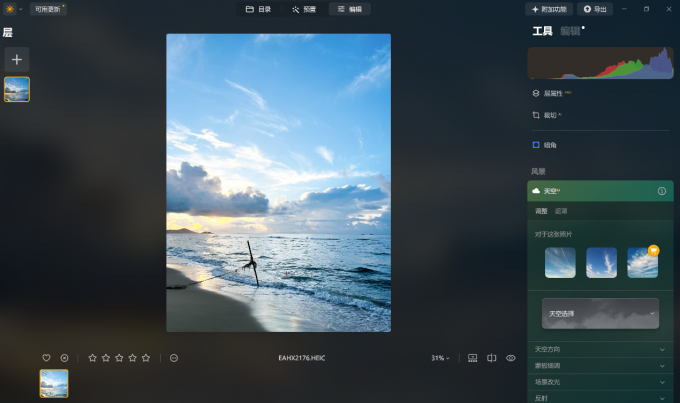680x403 pixels.
Task: Click the 风景 landscape category label
Action: pos(538,171)
